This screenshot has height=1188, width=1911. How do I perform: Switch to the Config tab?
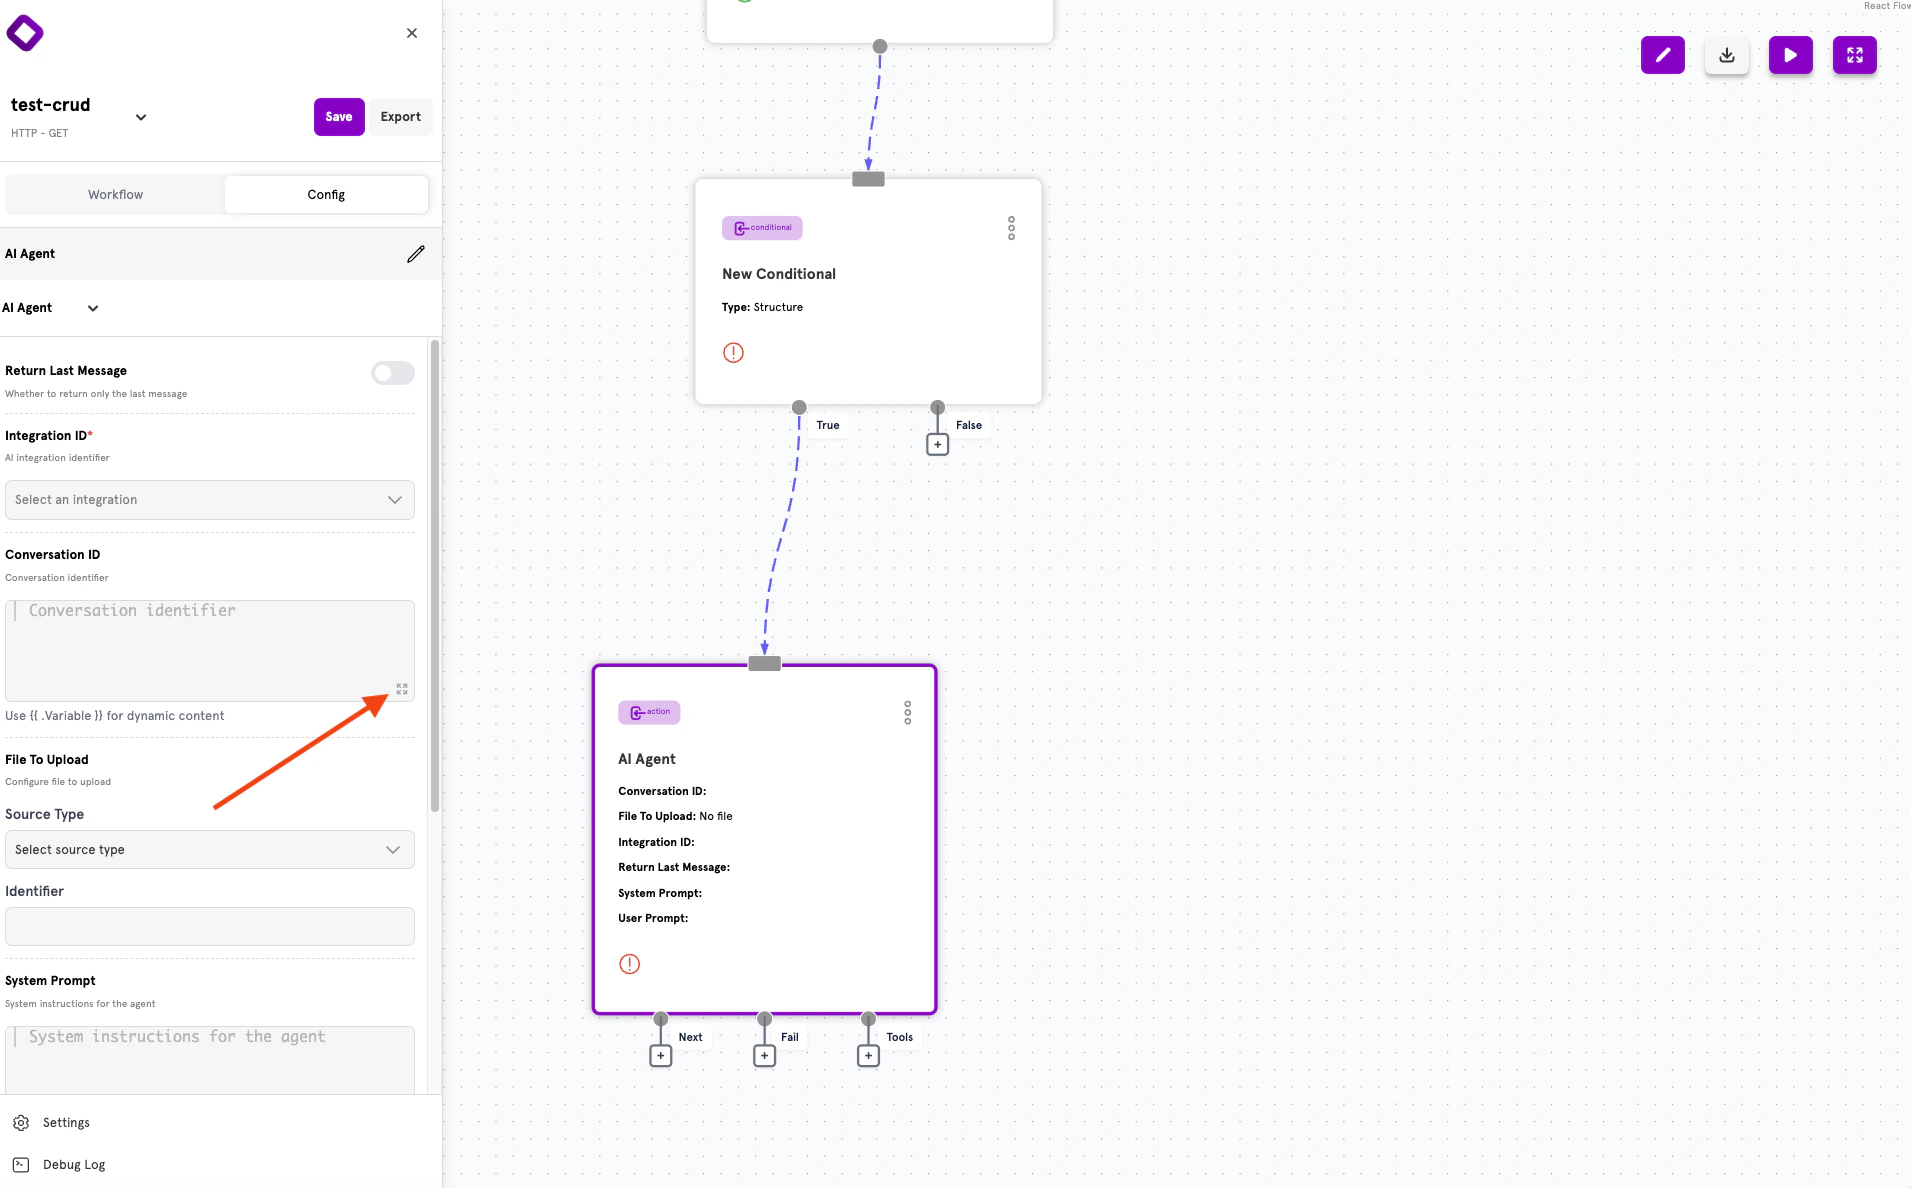[x=326, y=194]
